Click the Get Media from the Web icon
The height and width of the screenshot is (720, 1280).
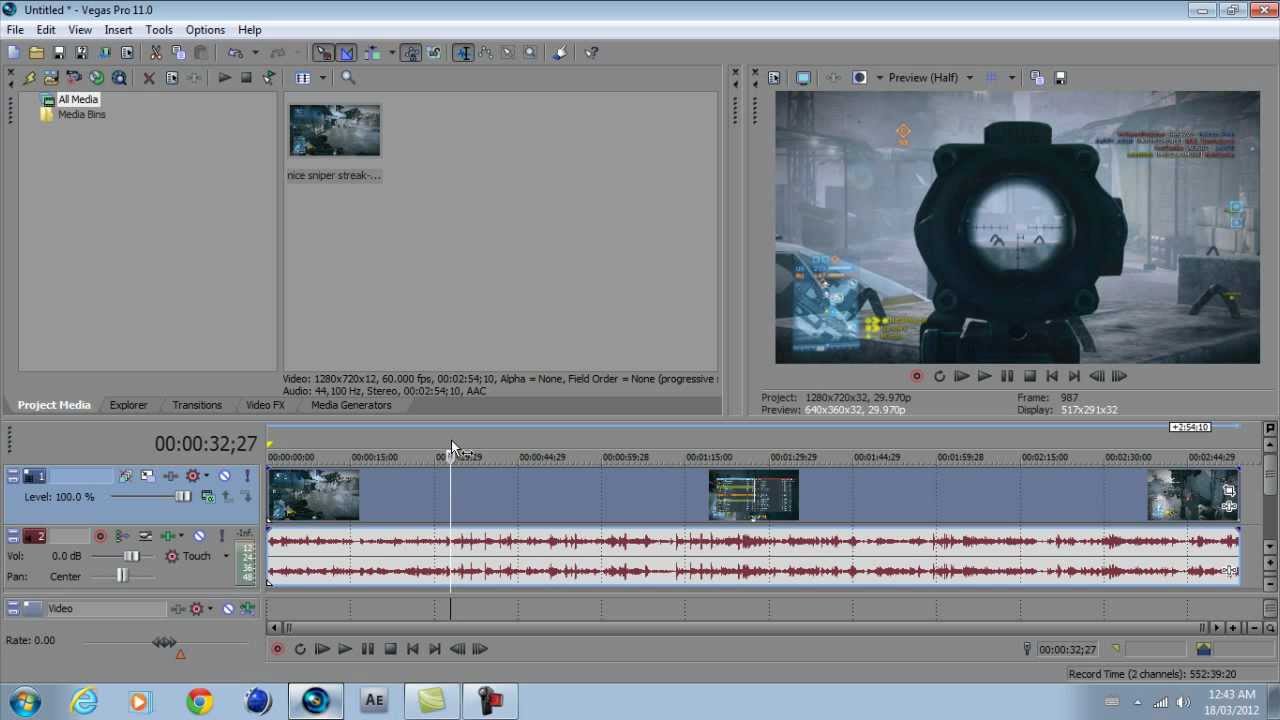coord(97,77)
